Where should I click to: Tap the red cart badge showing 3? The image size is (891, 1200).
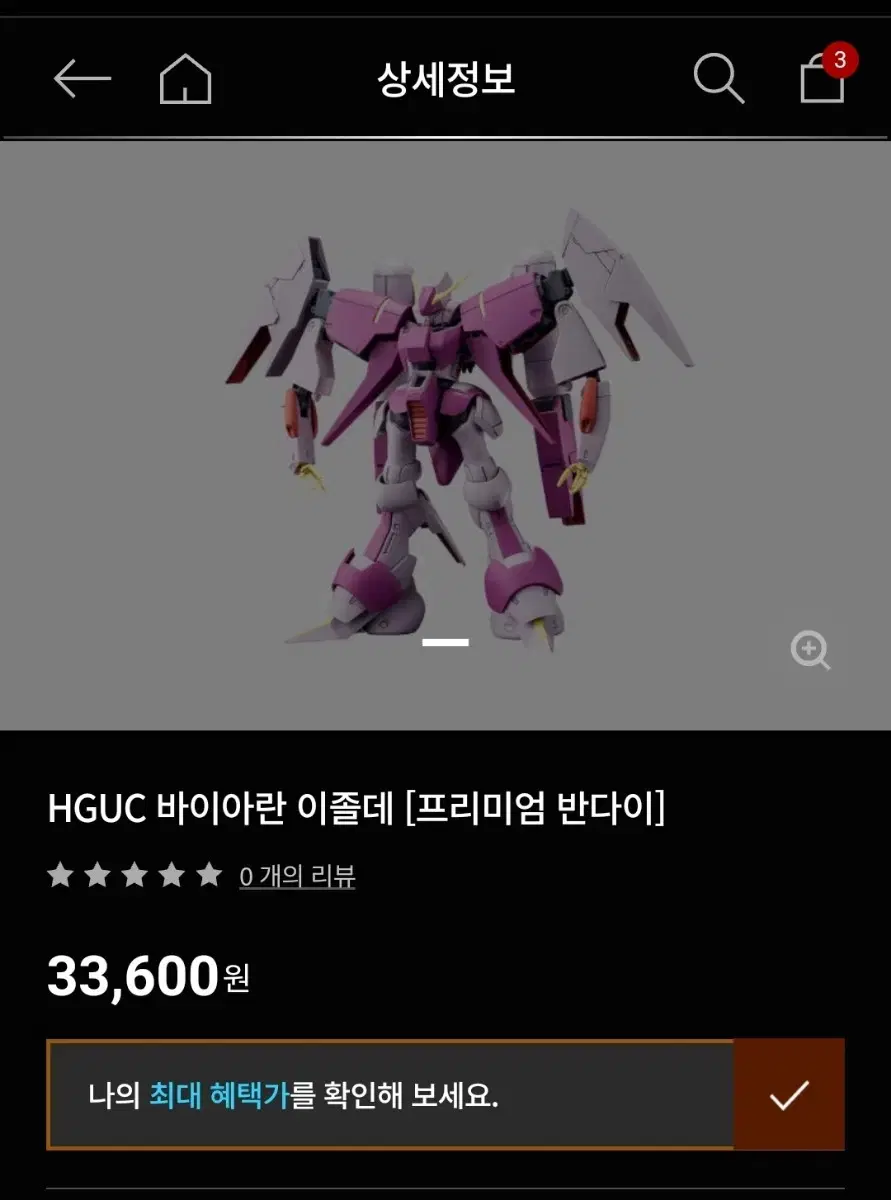[839, 60]
